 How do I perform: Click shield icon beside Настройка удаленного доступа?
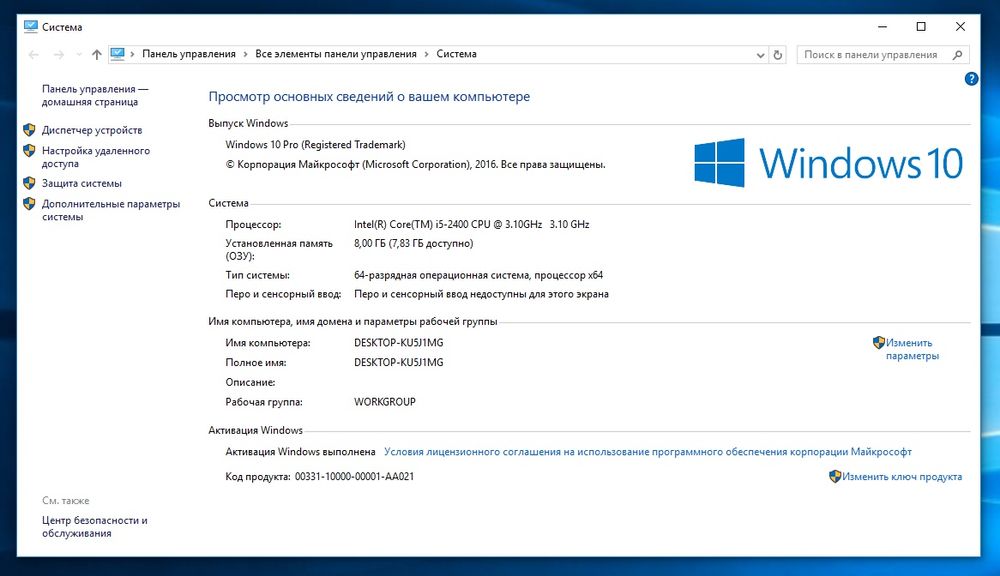(x=29, y=151)
